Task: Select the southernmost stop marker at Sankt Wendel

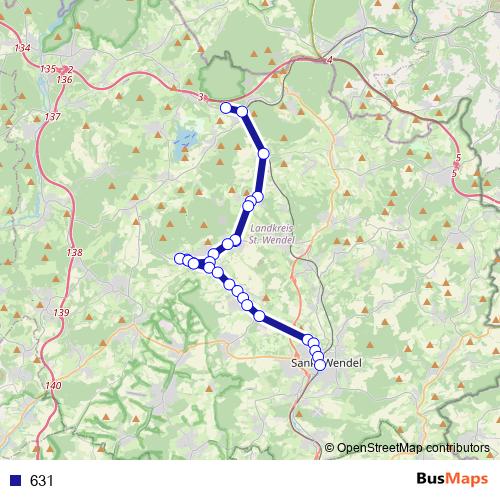Action: coord(320,365)
